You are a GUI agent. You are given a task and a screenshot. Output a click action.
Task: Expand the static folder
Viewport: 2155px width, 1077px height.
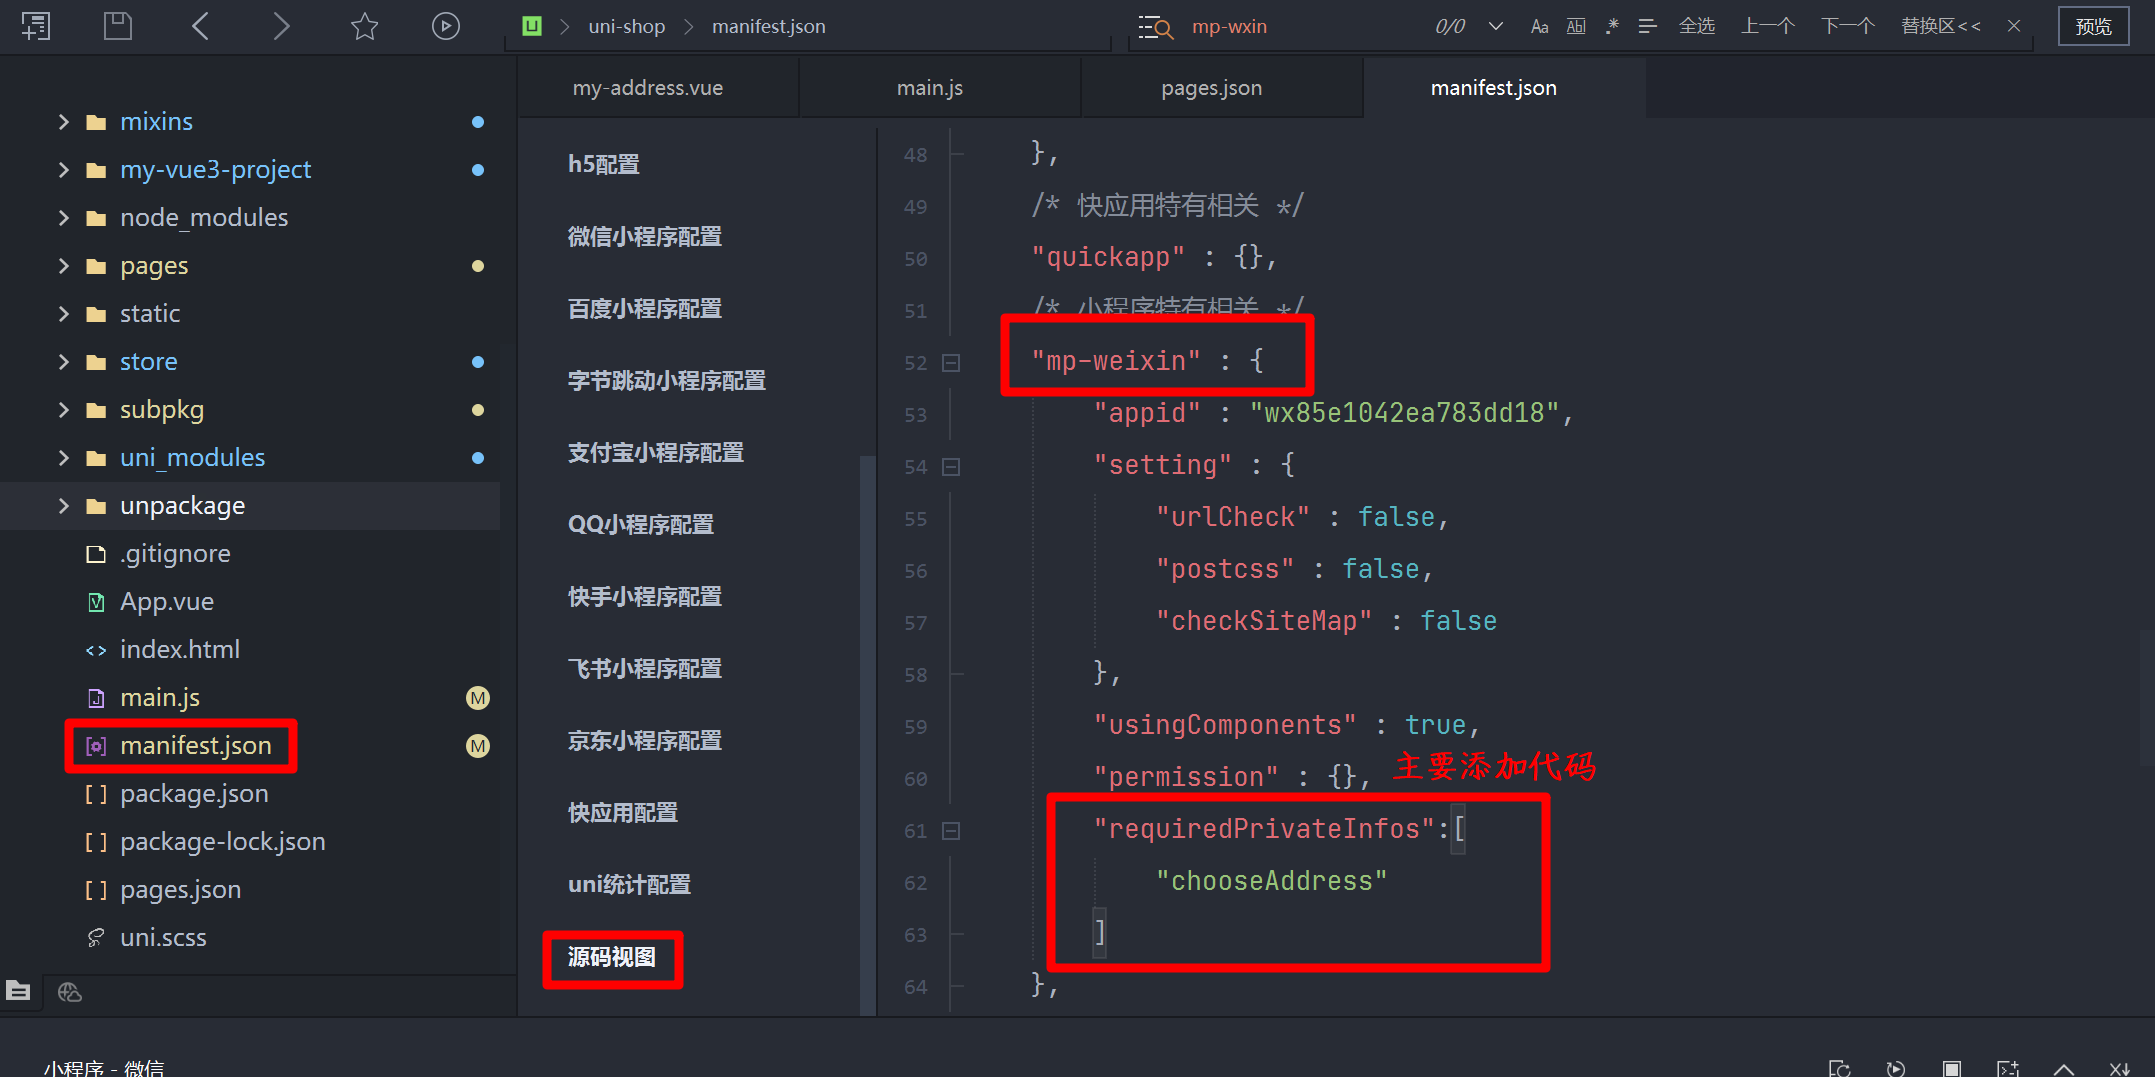pyautogui.click(x=64, y=314)
